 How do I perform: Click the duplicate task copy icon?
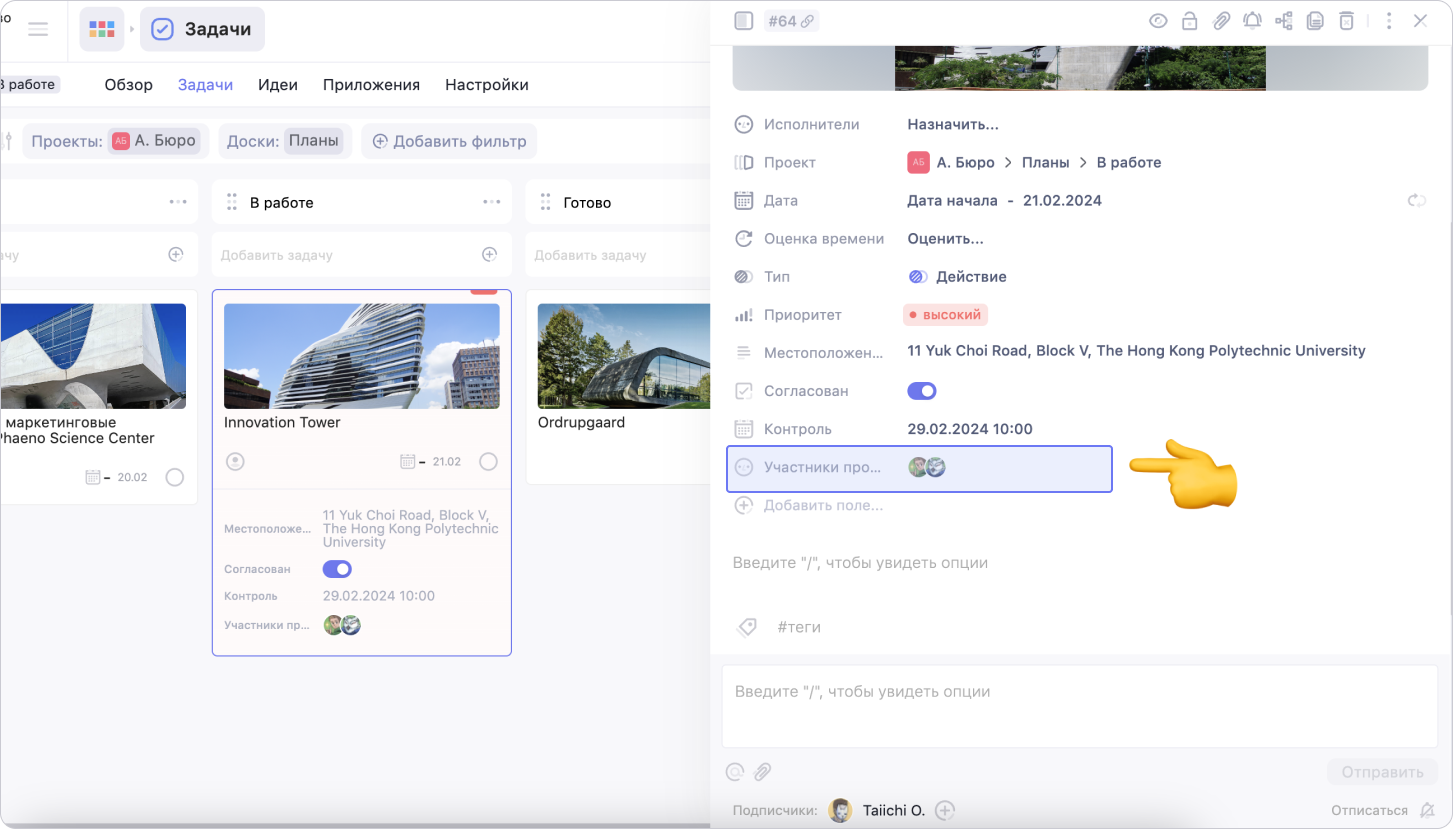tap(1315, 20)
